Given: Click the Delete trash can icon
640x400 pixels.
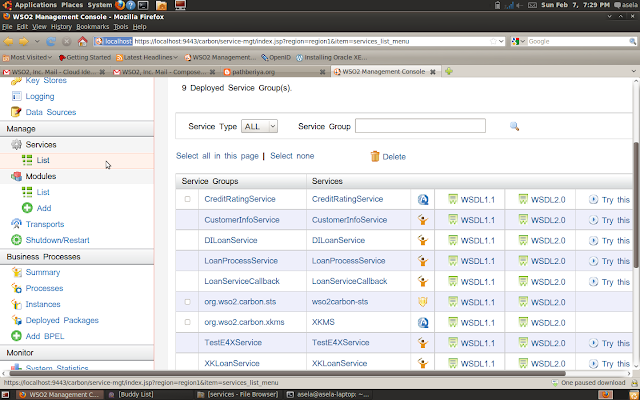Looking at the screenshot, I should 375,156.
